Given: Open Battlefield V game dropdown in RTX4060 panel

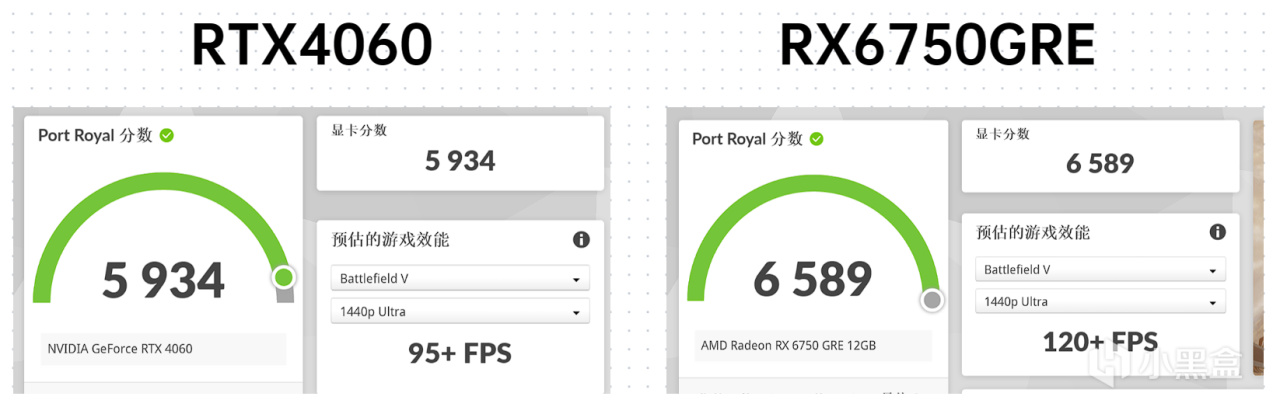Looking at the screenshot, I should coord(460,278).
